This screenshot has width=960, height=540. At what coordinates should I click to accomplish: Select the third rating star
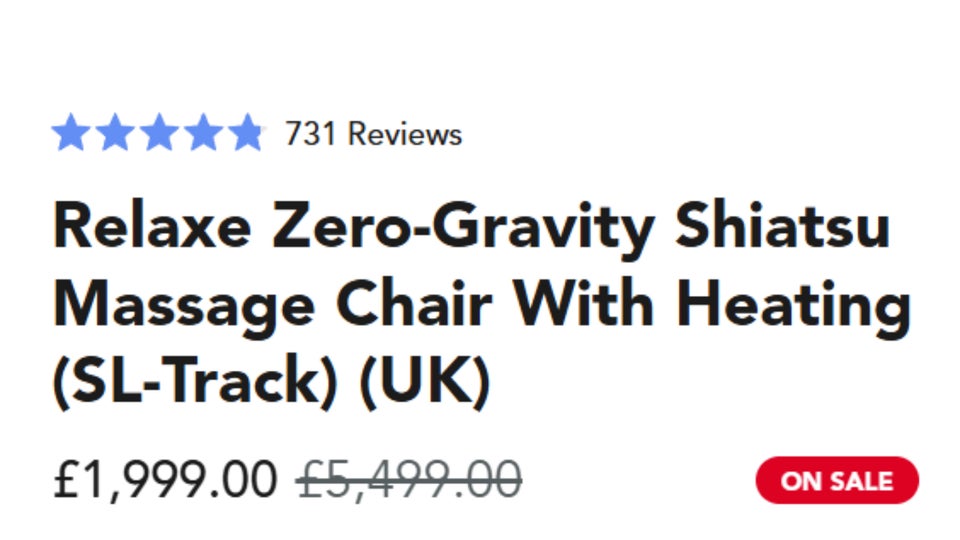coord(158,133)
